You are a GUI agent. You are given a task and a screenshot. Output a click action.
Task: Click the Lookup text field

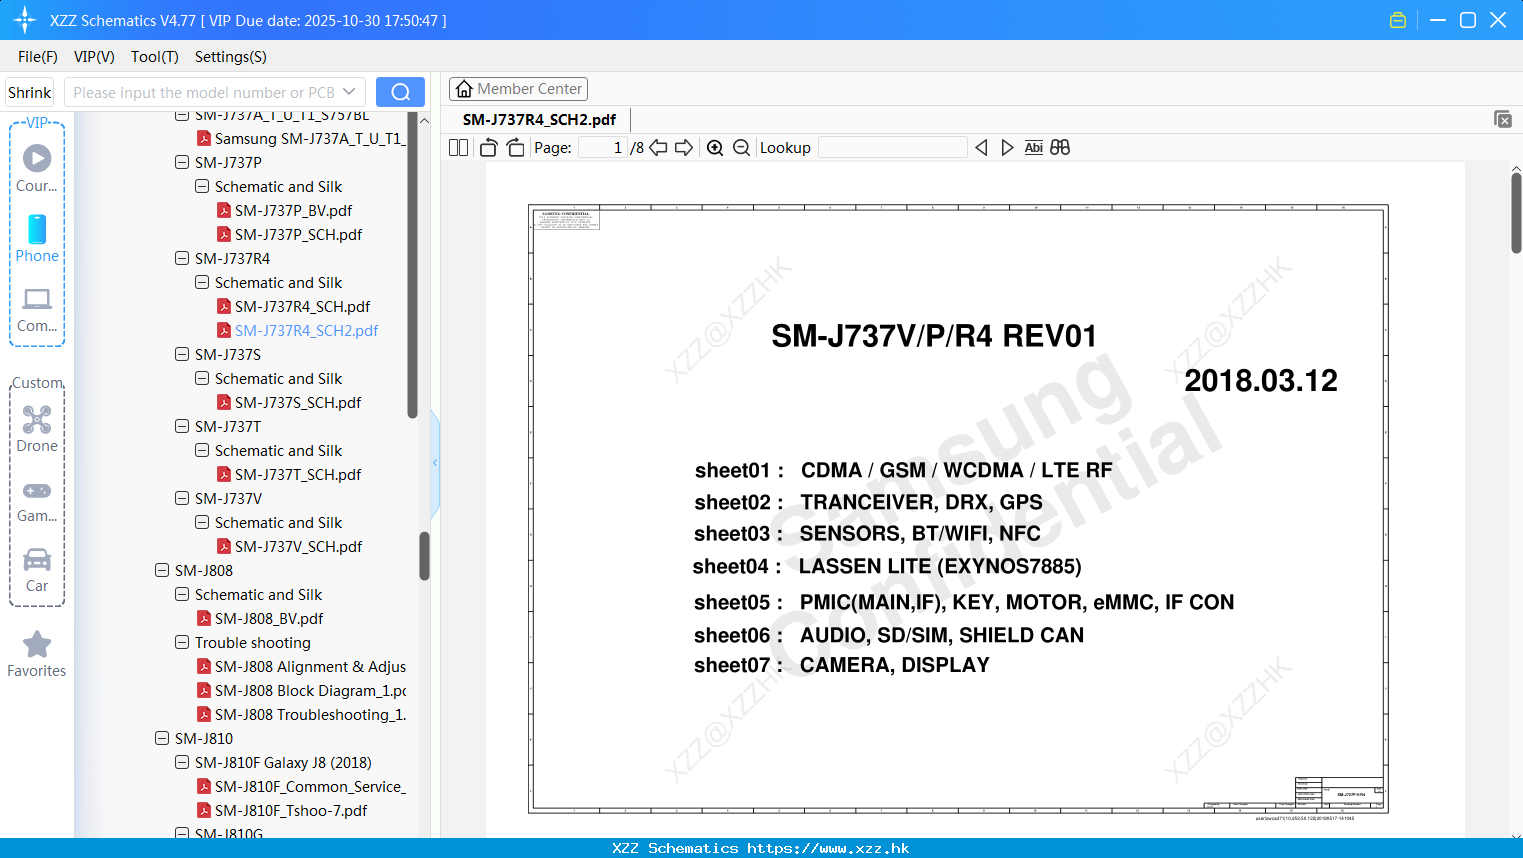point(892,147)
